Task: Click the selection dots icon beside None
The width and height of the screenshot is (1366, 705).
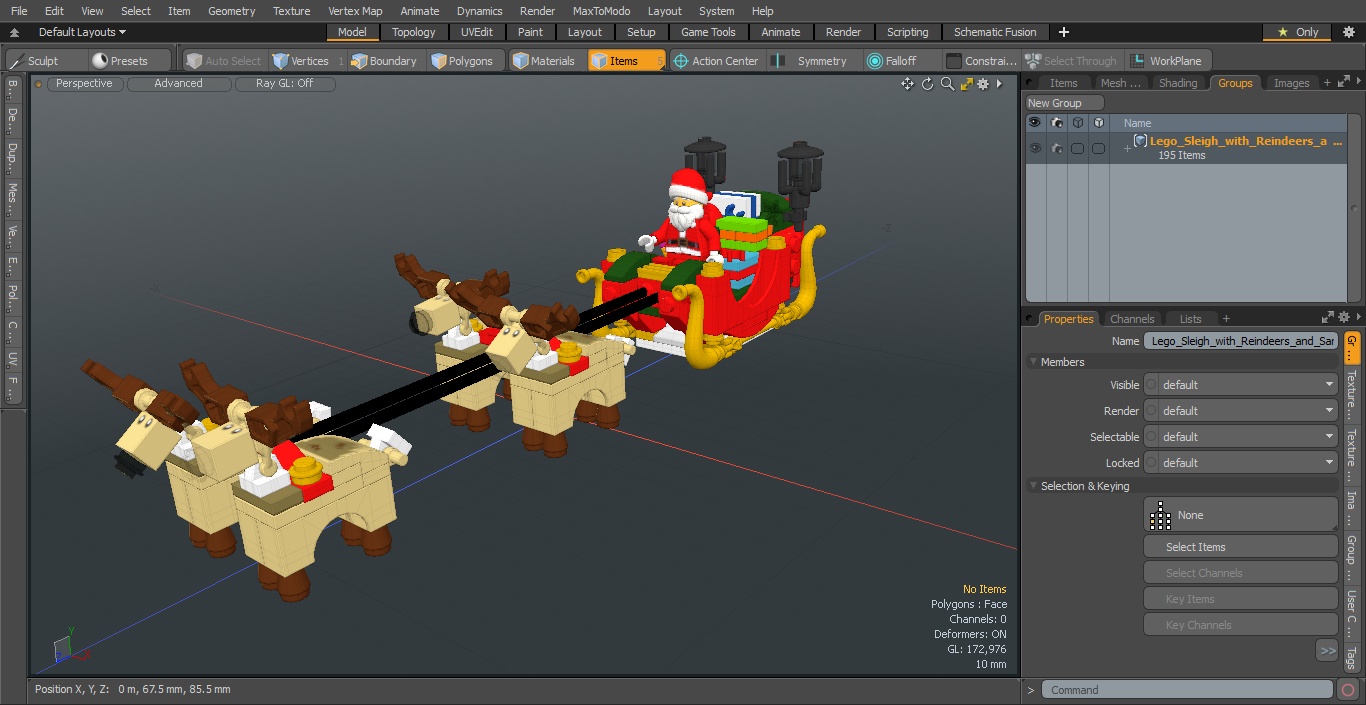Action: [1160, 515]
